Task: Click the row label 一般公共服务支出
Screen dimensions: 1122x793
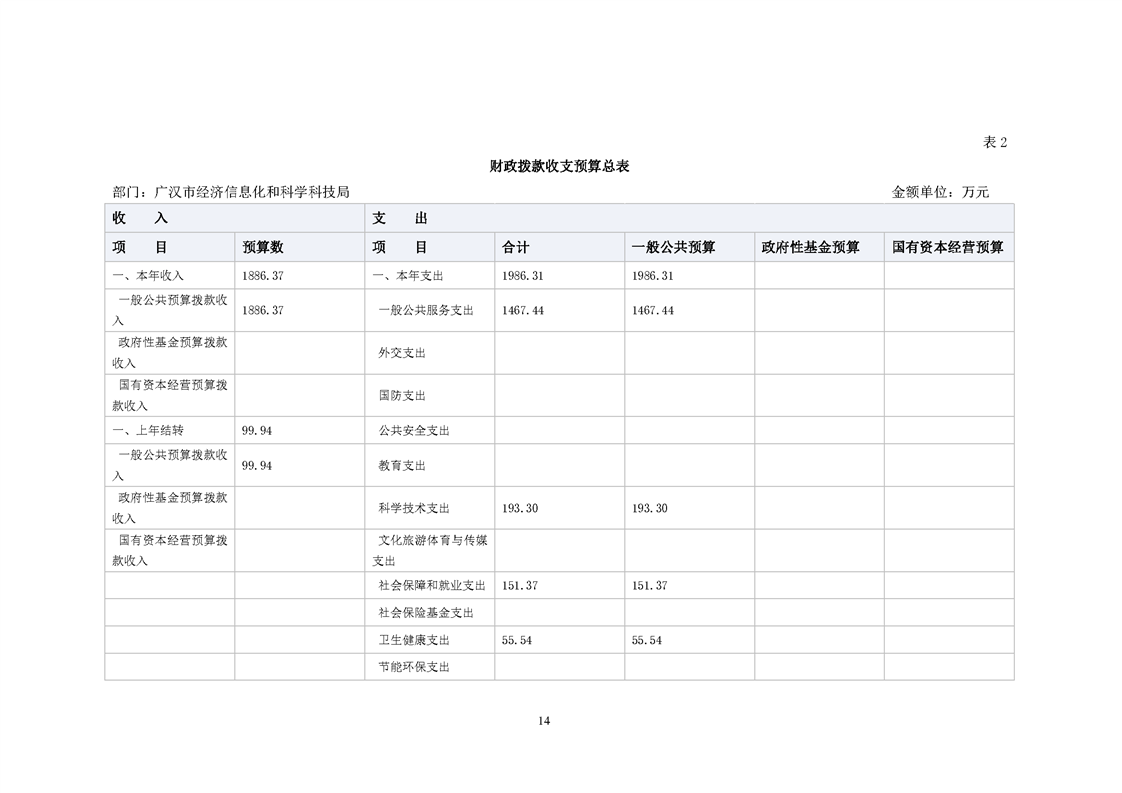Action: pyautogui.click(x=426, y=311)
